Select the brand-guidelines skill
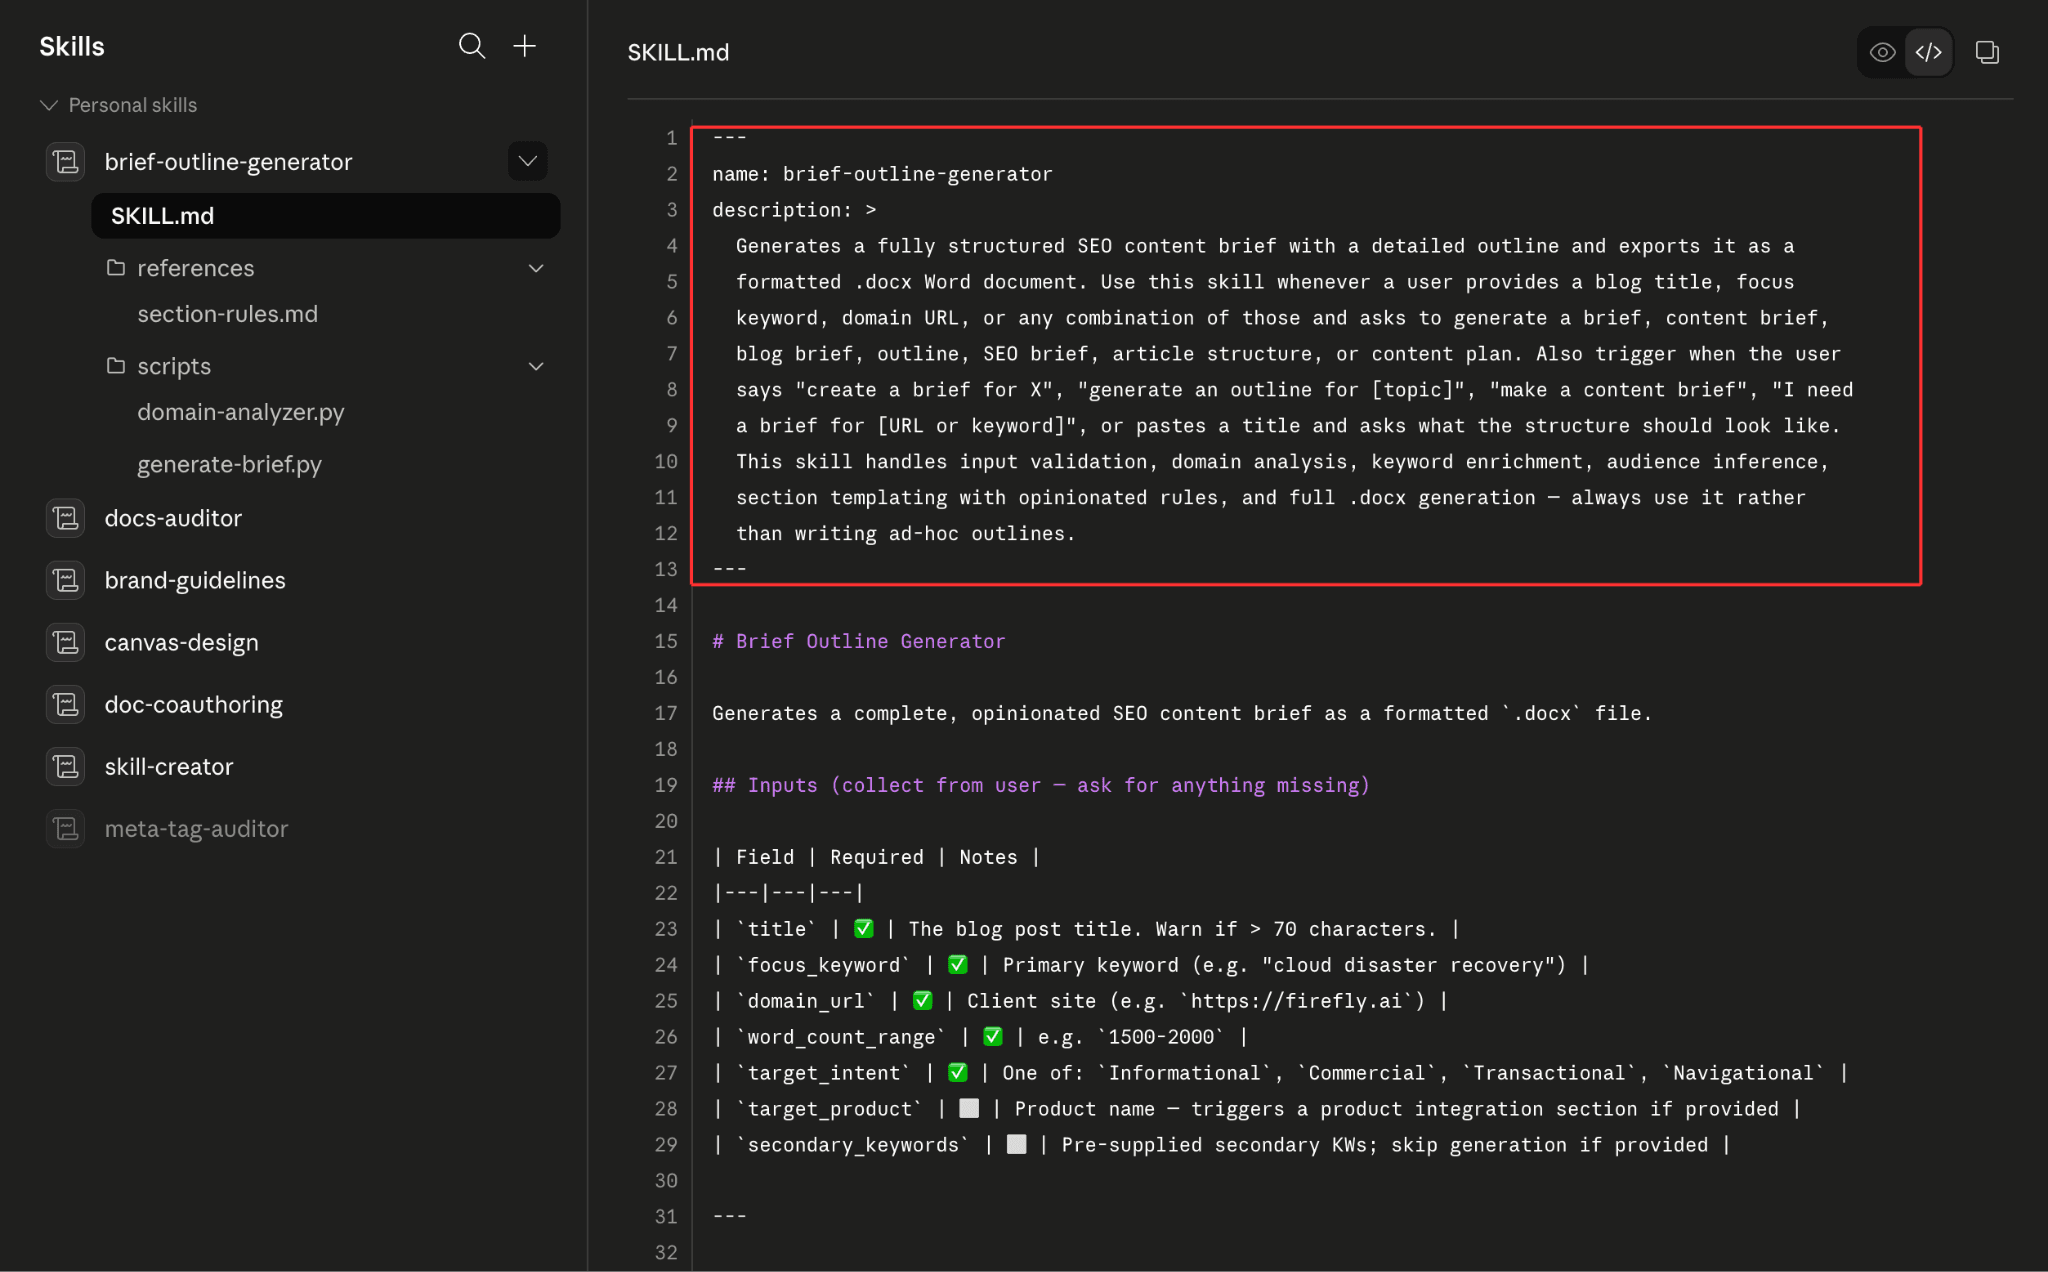Viewport: 2048px width, 1272px height. [x=195, y=580]
